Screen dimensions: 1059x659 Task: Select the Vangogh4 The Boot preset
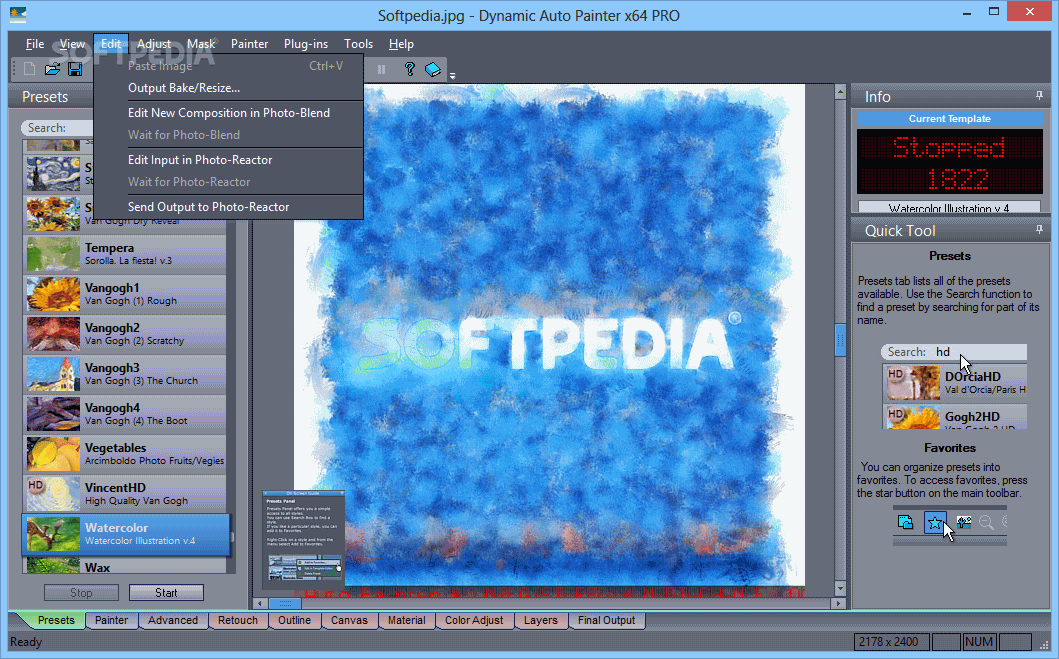coord(126,413)
